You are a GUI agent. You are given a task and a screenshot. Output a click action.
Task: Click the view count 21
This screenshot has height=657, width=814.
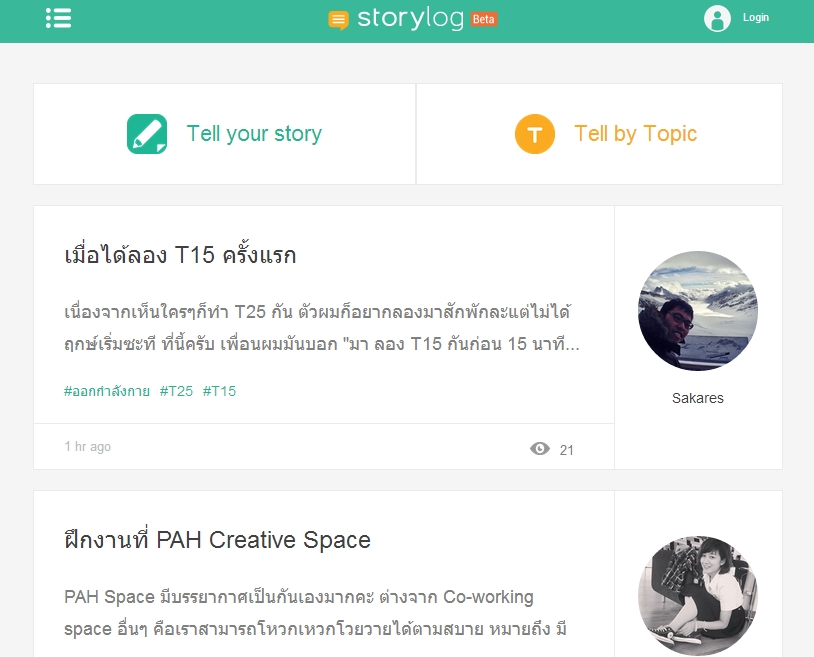pos(566,450)
